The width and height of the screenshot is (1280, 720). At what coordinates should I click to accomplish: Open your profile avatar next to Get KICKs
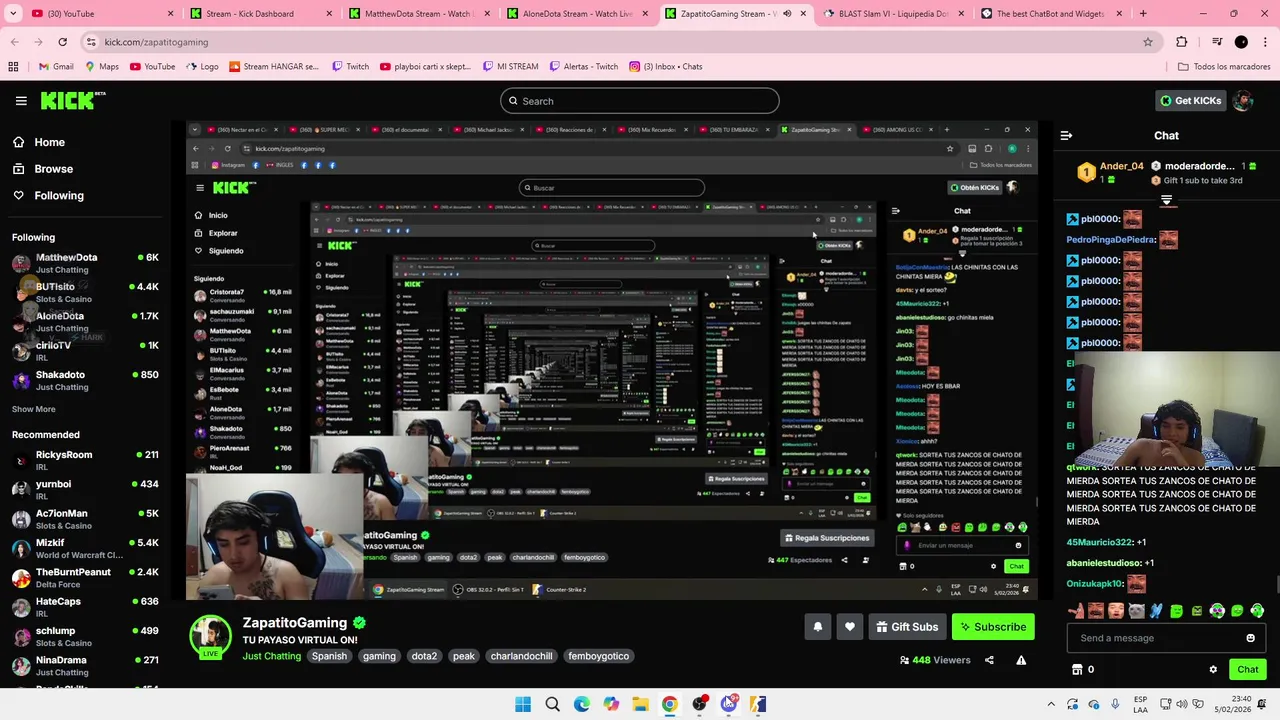1243,100
